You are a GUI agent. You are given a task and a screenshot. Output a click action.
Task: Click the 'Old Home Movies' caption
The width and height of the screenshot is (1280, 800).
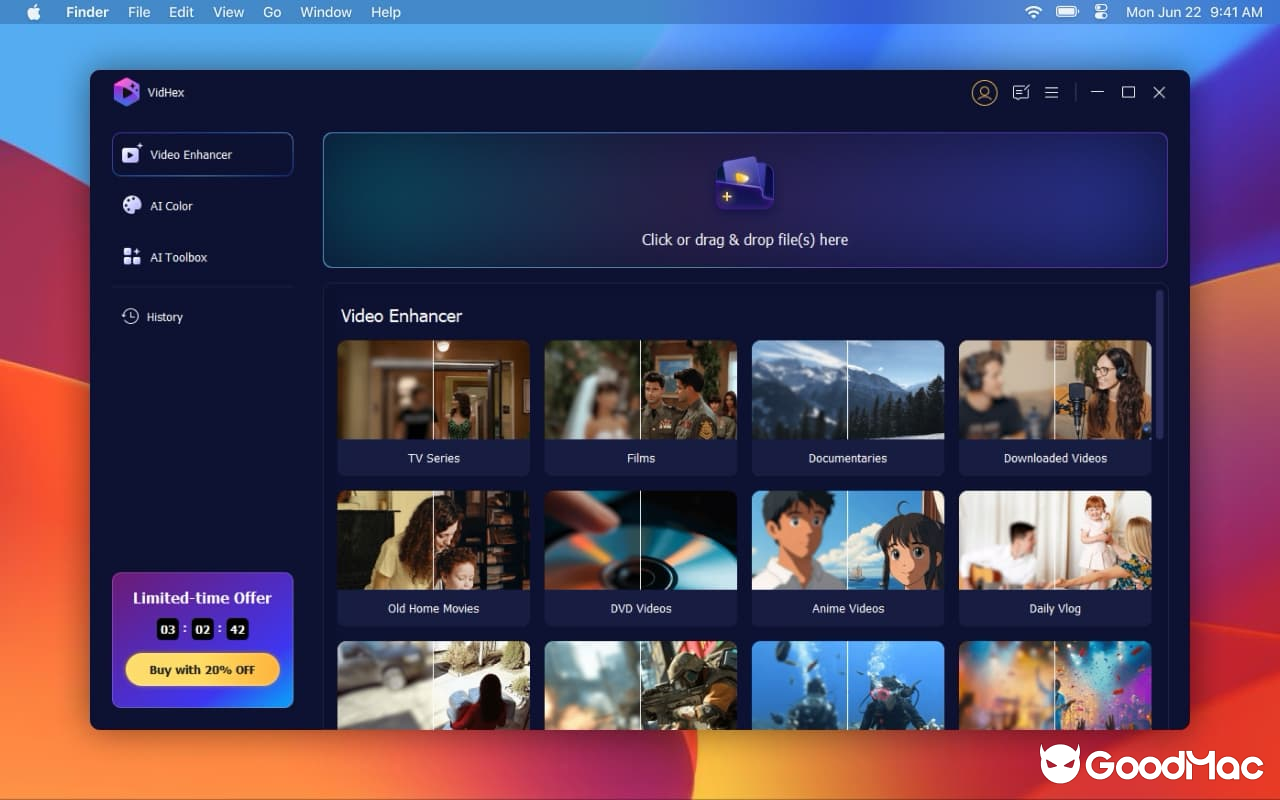pos(434,608)
